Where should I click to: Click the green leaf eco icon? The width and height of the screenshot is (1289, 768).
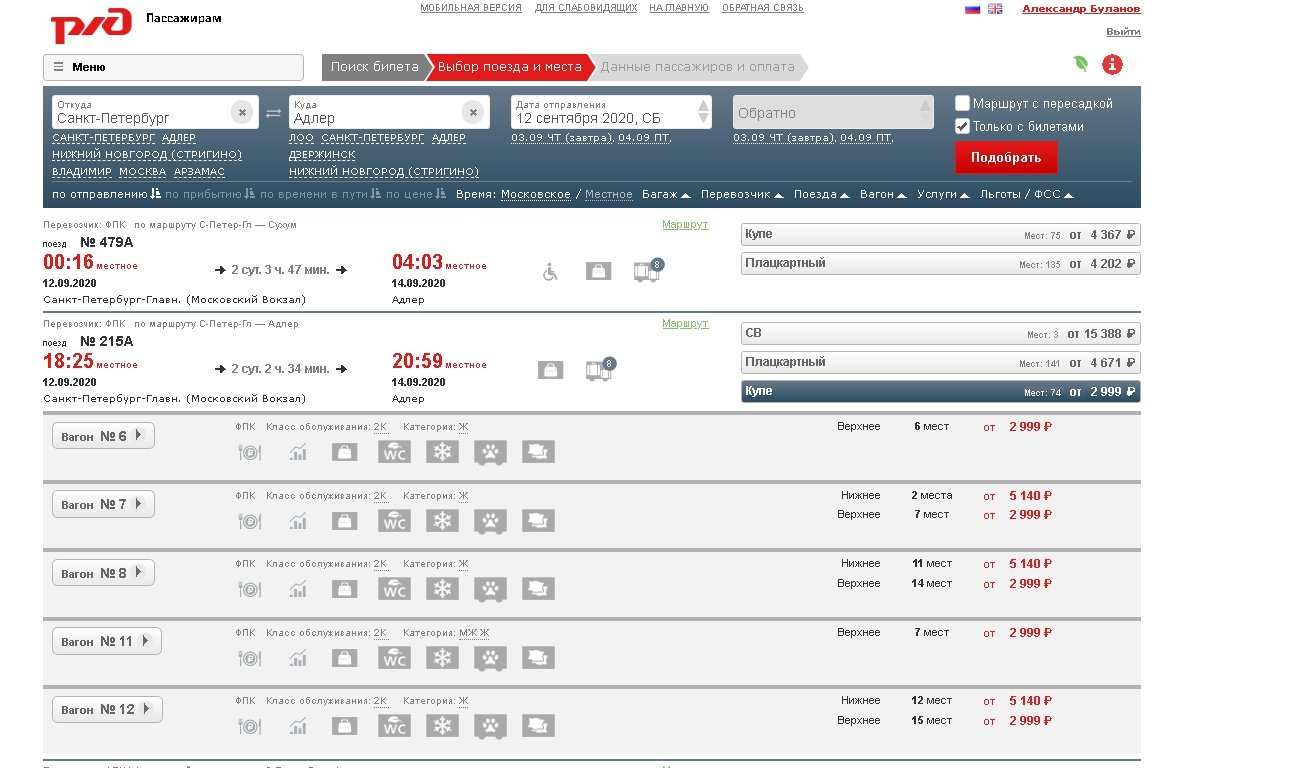pos(1081,64)
